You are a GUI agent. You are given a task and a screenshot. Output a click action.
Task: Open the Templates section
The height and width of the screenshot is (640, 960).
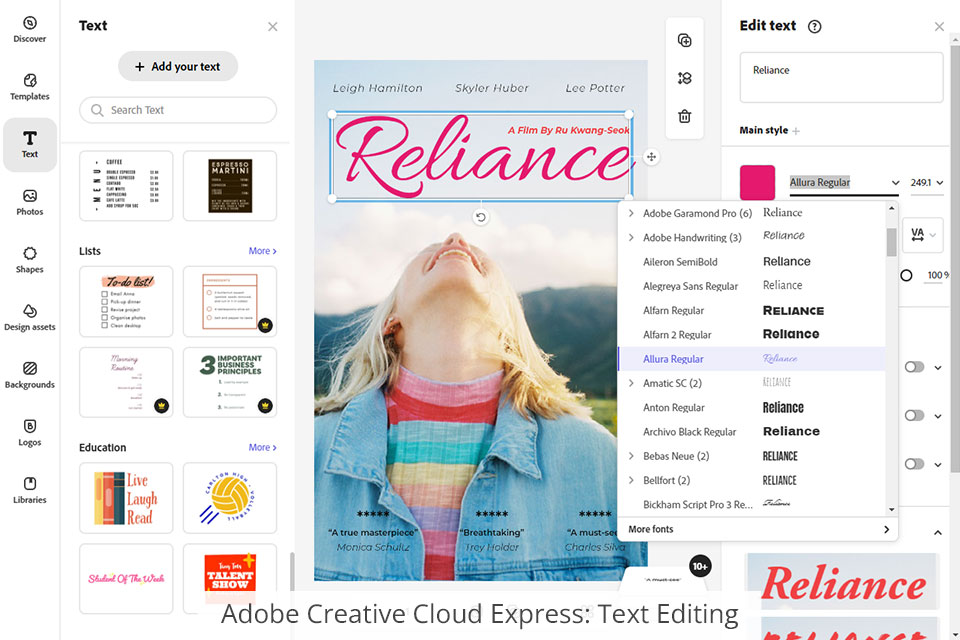[x=29, y=87]
